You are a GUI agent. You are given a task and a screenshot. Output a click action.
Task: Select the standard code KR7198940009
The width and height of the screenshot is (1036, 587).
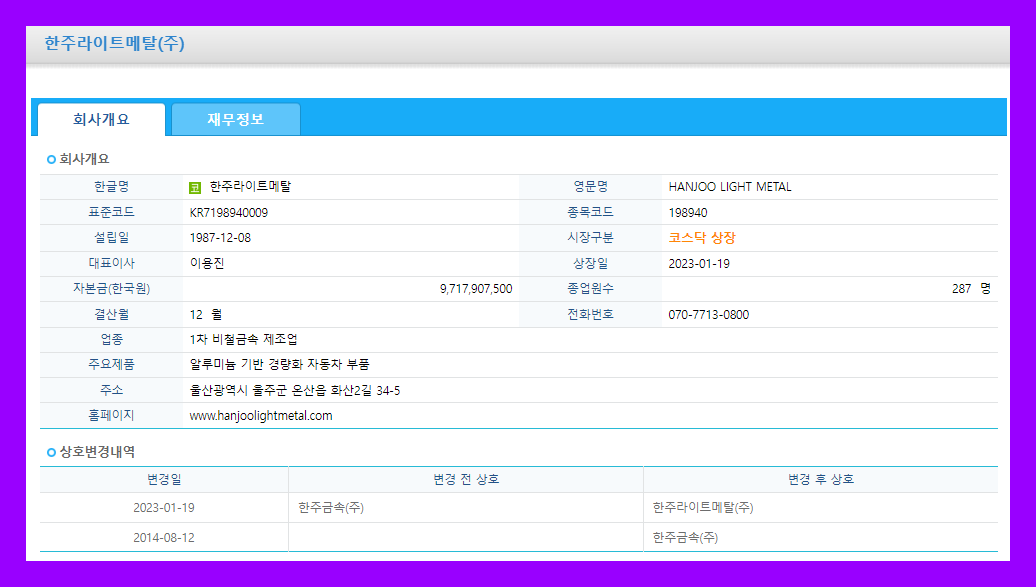tap(229, 213)
